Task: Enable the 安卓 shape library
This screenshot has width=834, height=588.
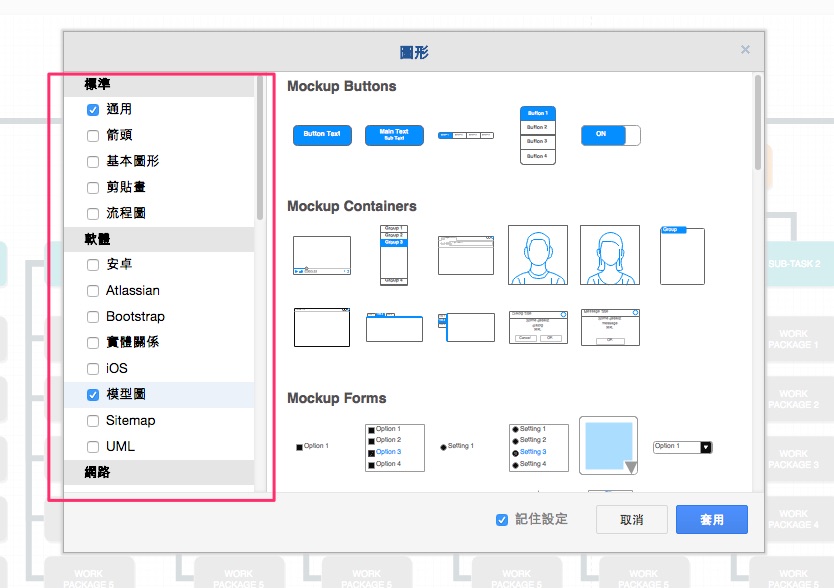Action: [x=93, y=265]
